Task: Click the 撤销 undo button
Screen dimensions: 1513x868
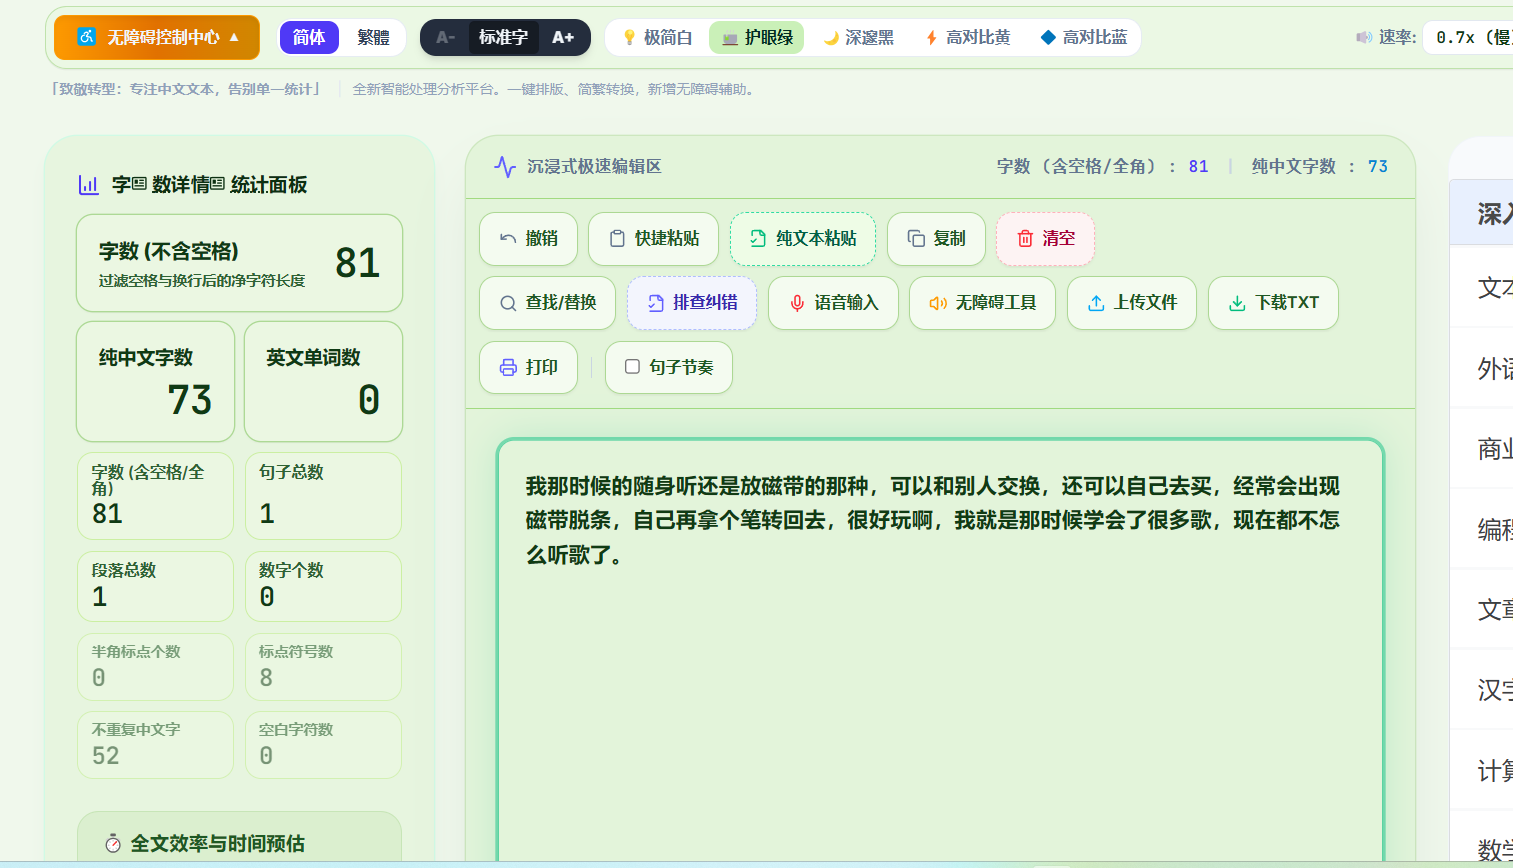Action: coord(528,238)
